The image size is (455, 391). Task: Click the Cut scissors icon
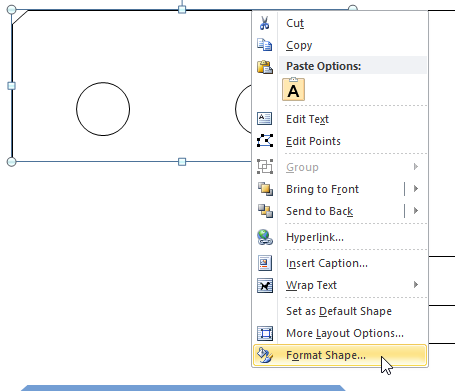pos(265,23)
